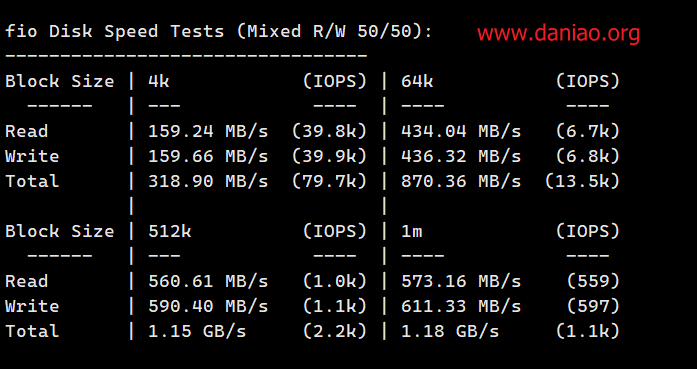This screenshot has height=369, width=697.
Task: Click the total IOPS value (79.7k)
Action: tap(329, 181)
